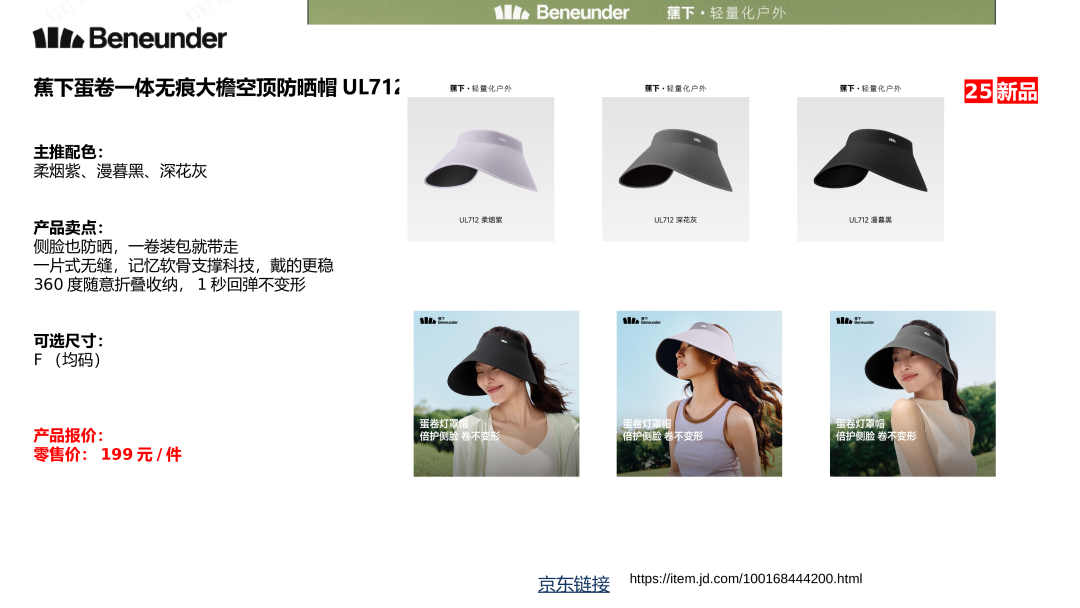Open model photo wearing light purple visor
The width and height of the screenshot is (1080, 608).
(699, 394)
